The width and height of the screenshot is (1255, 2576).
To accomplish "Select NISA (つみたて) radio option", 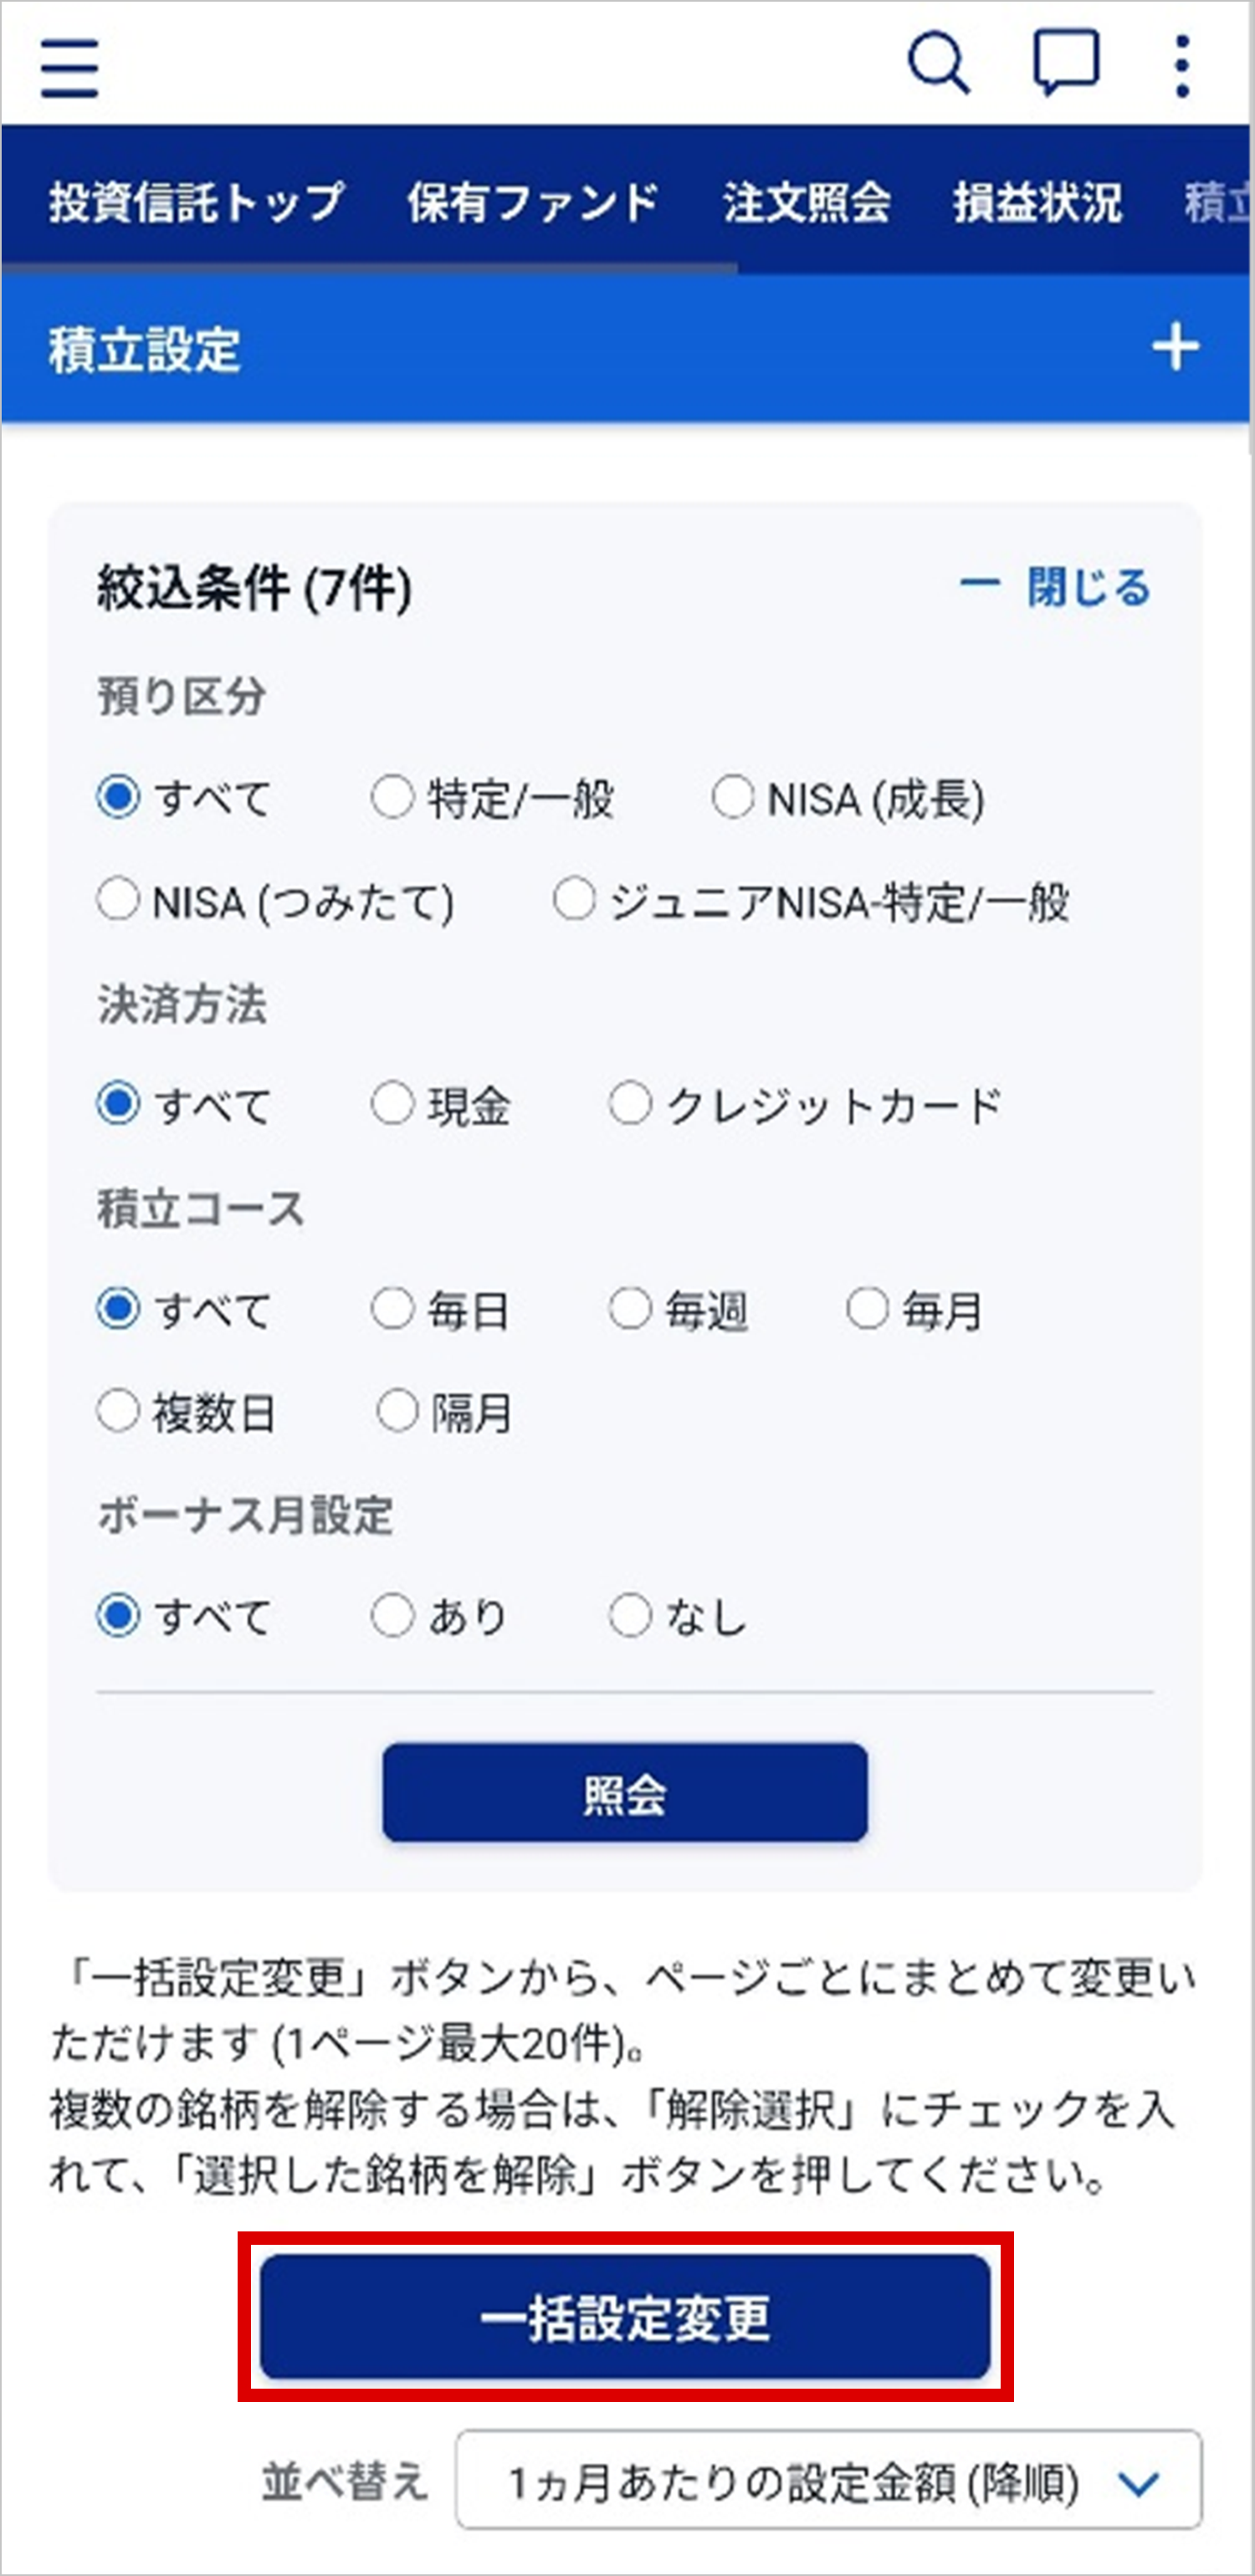I will [x=118, y=900].
